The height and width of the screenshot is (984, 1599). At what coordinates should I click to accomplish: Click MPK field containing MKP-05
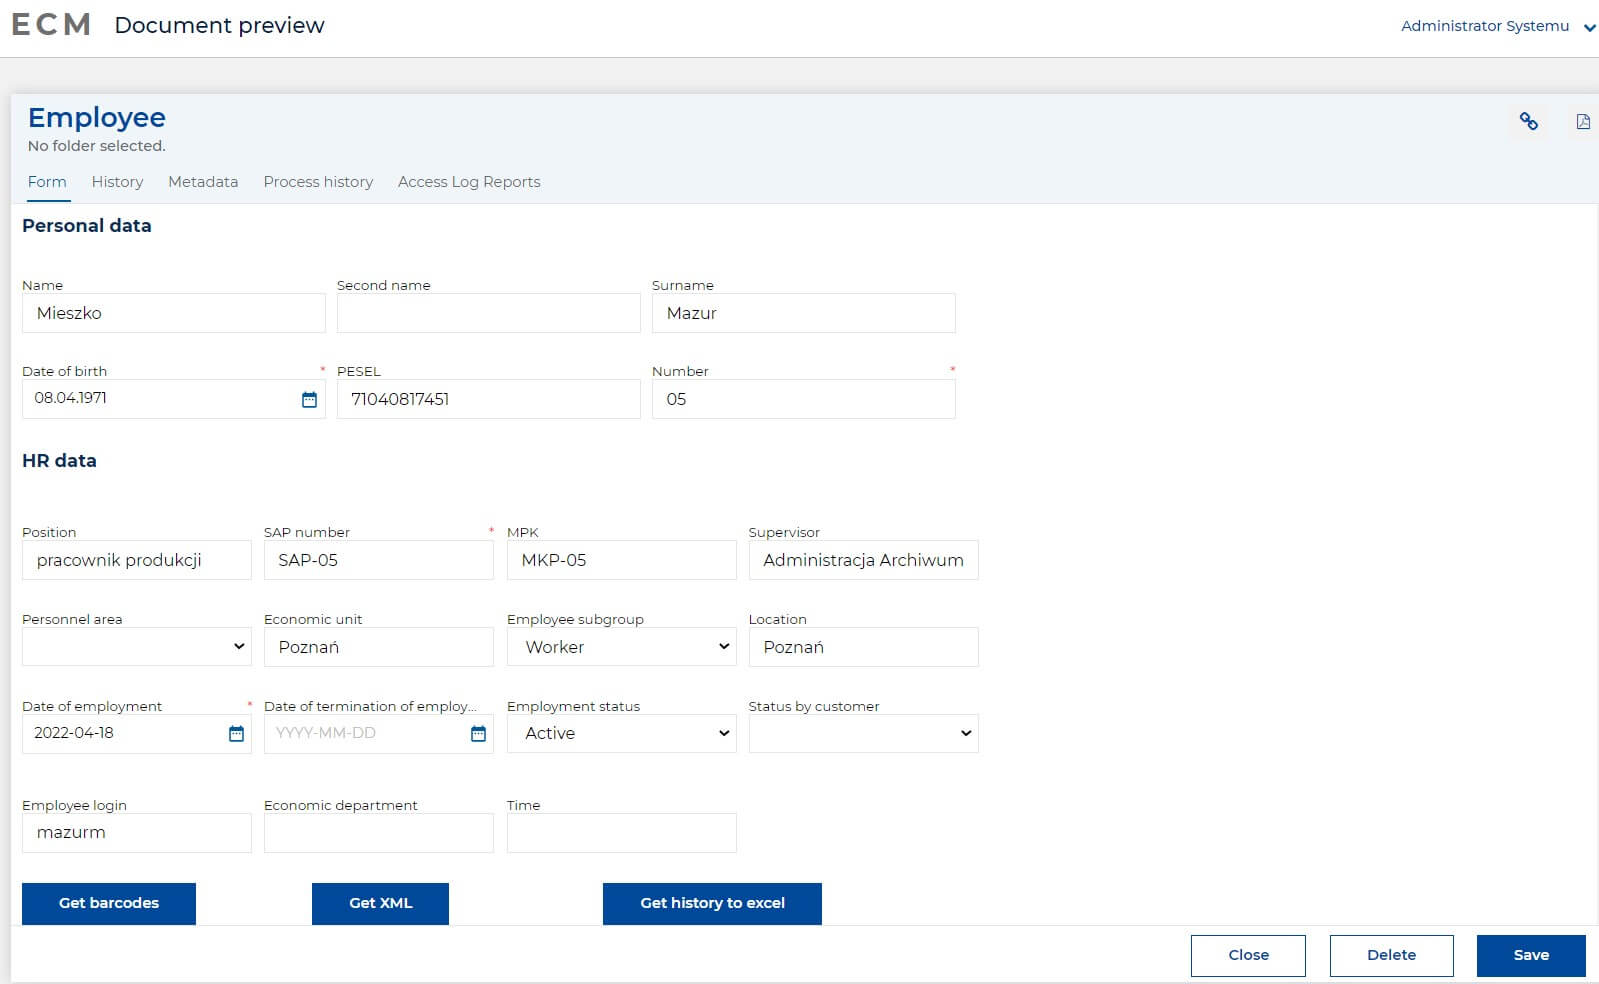click(622, 560)
